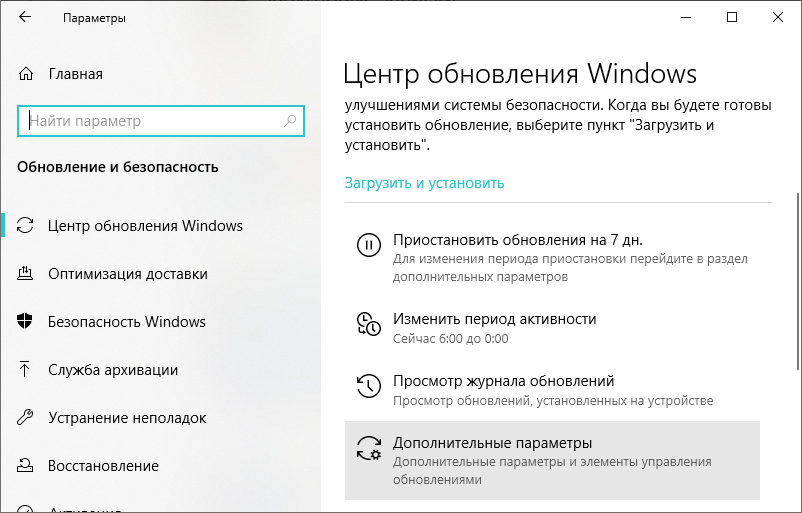
Task: Click the delivery optimization icon
Action: click(x=25, y=274)
